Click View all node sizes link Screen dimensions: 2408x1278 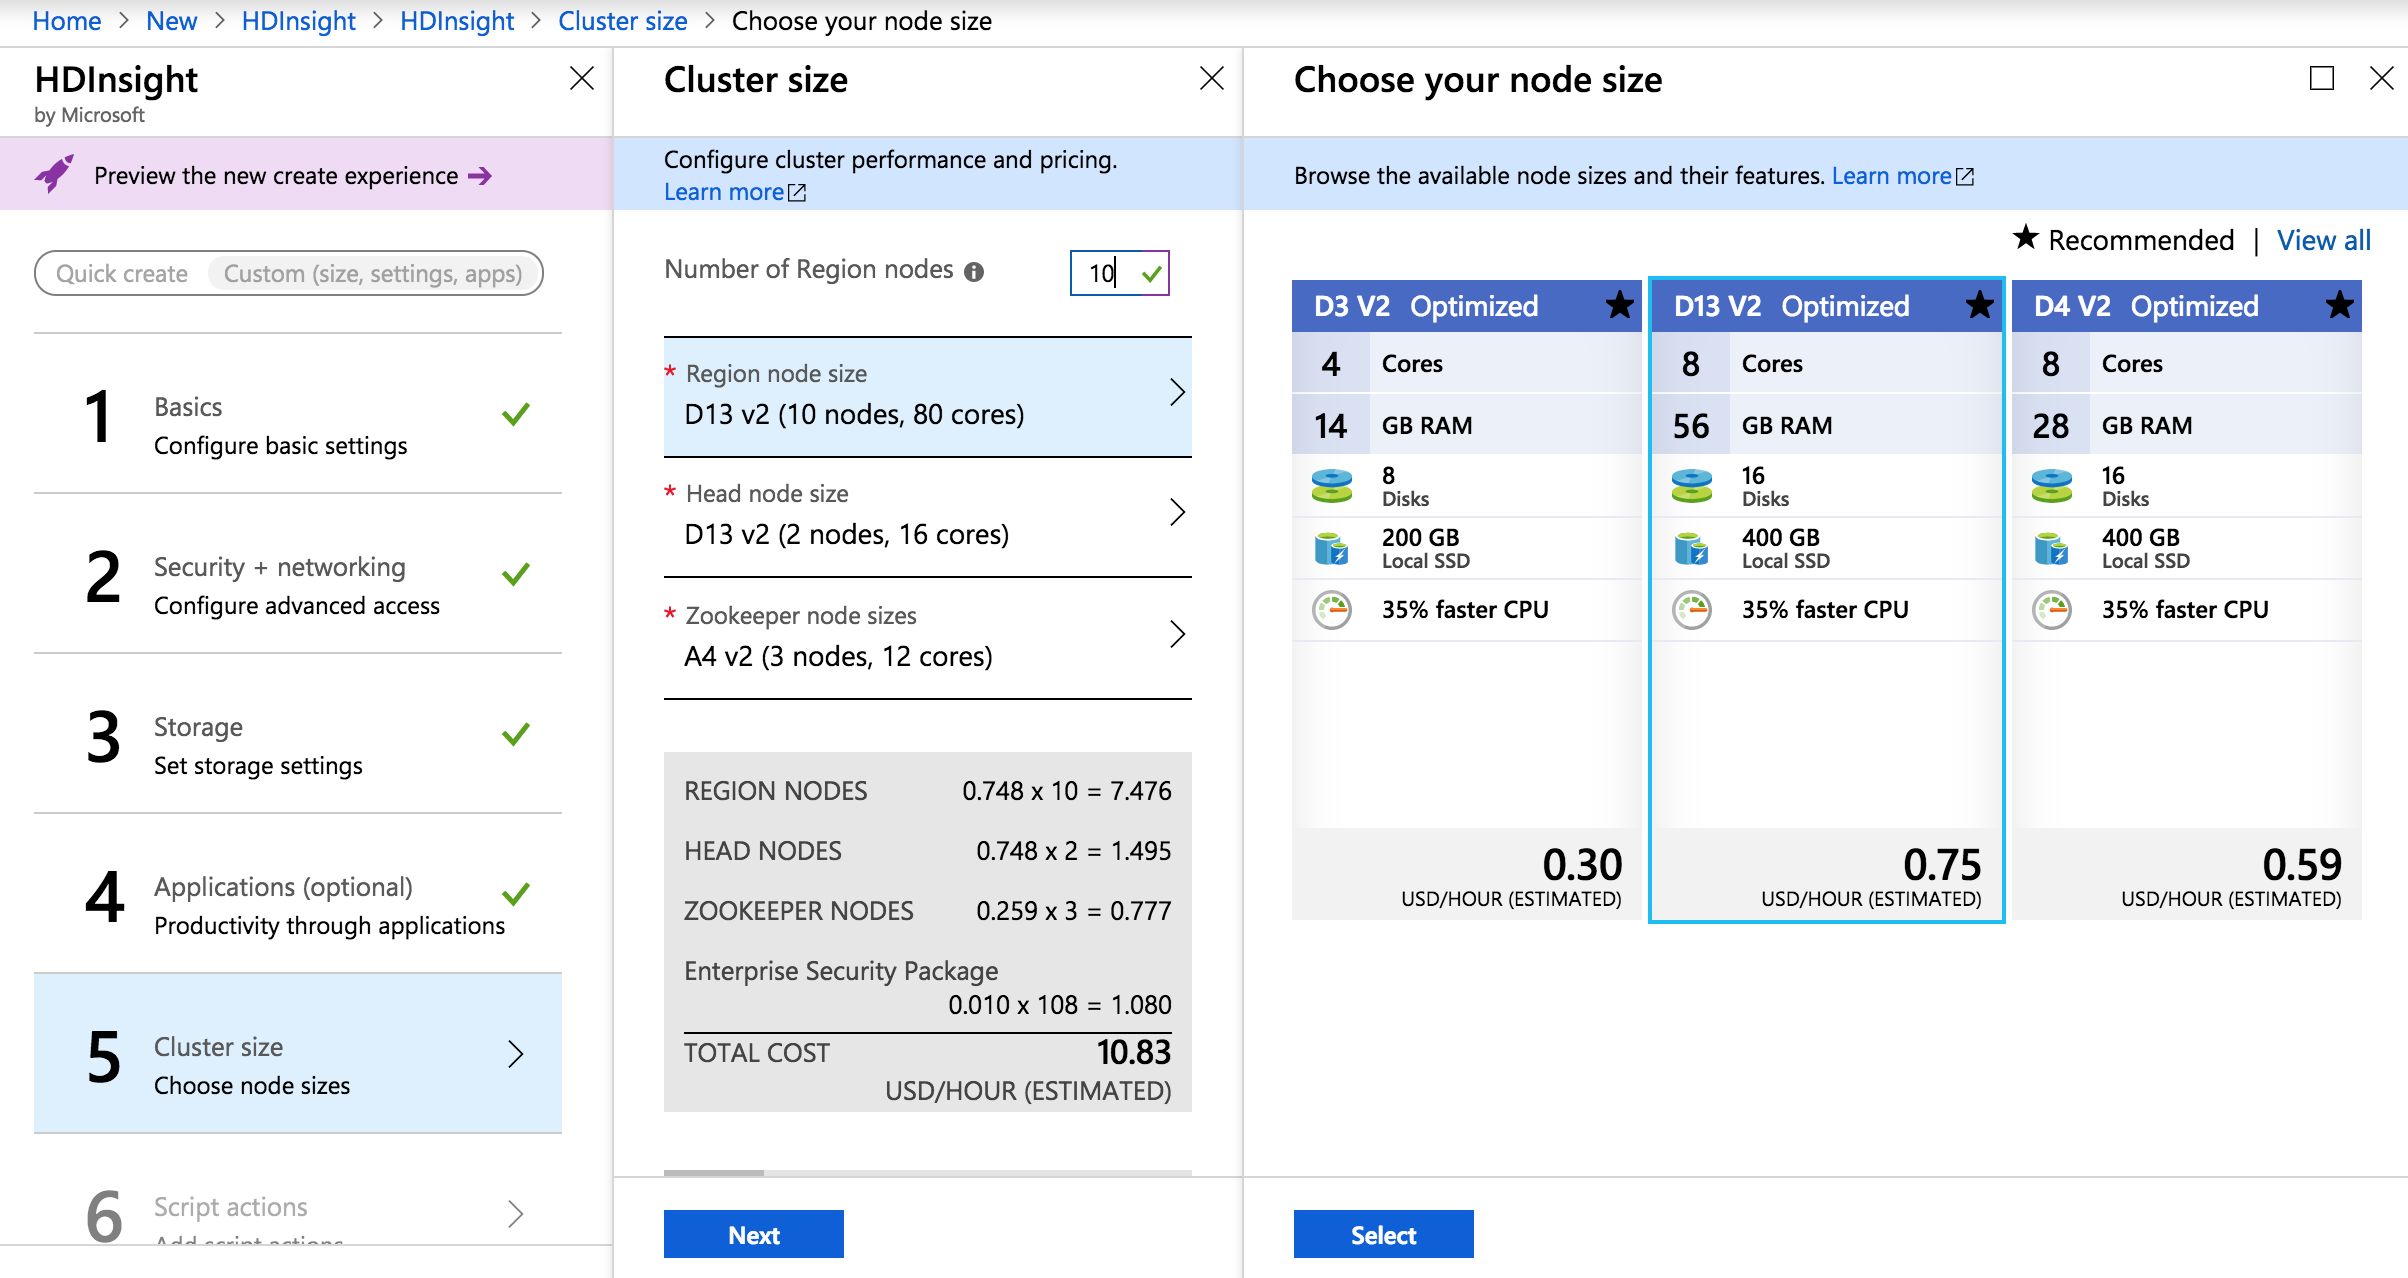[x=2324, y=240]
